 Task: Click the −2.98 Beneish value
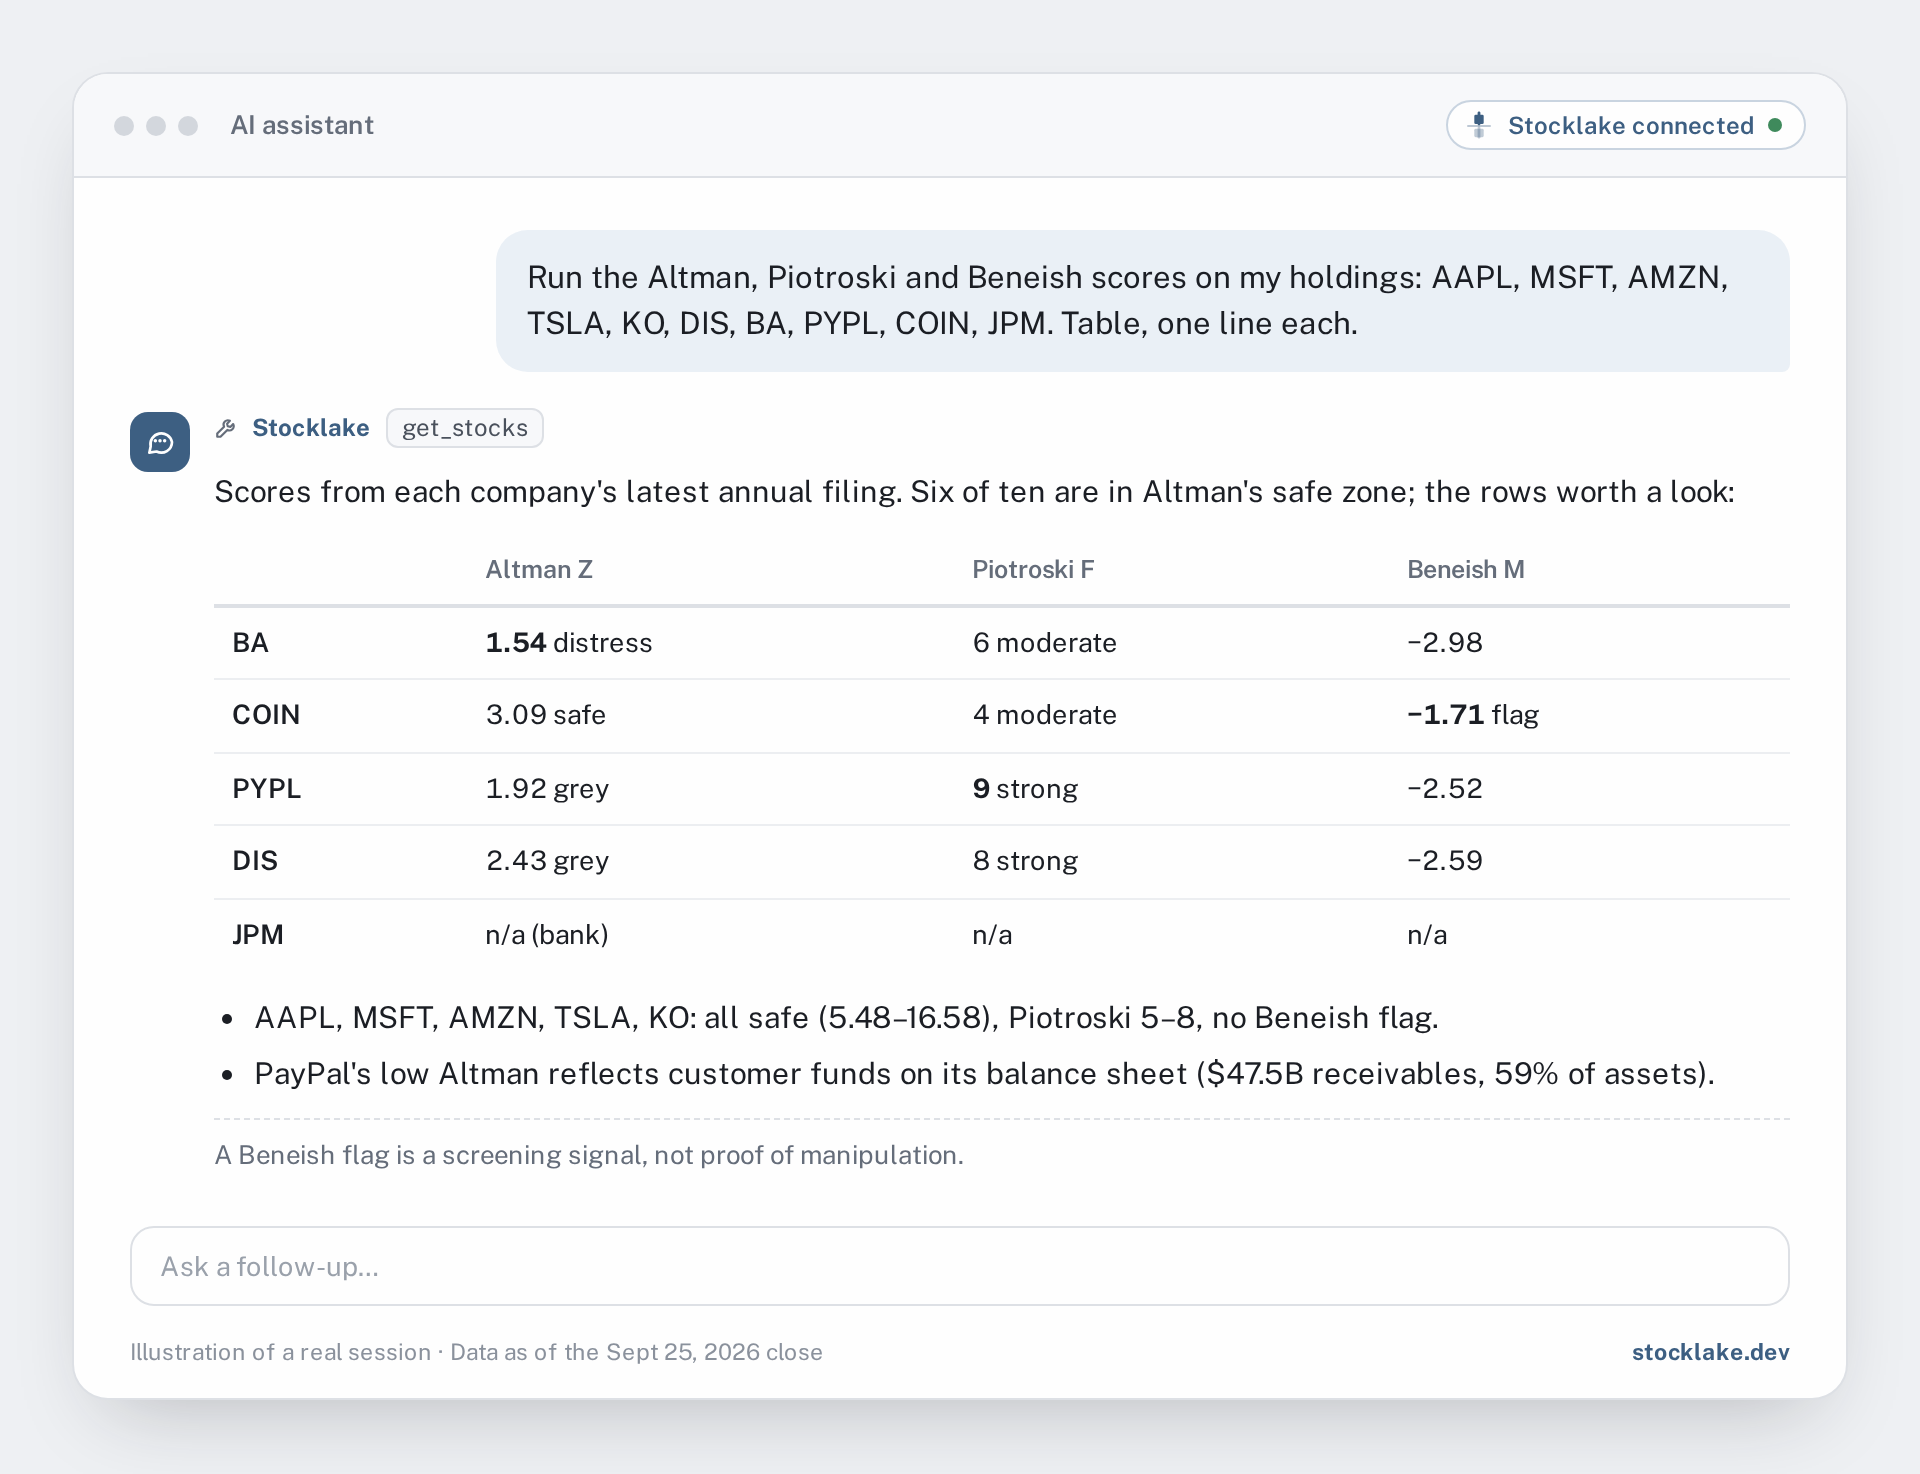pyautogui.click(x=1445, y=642)
